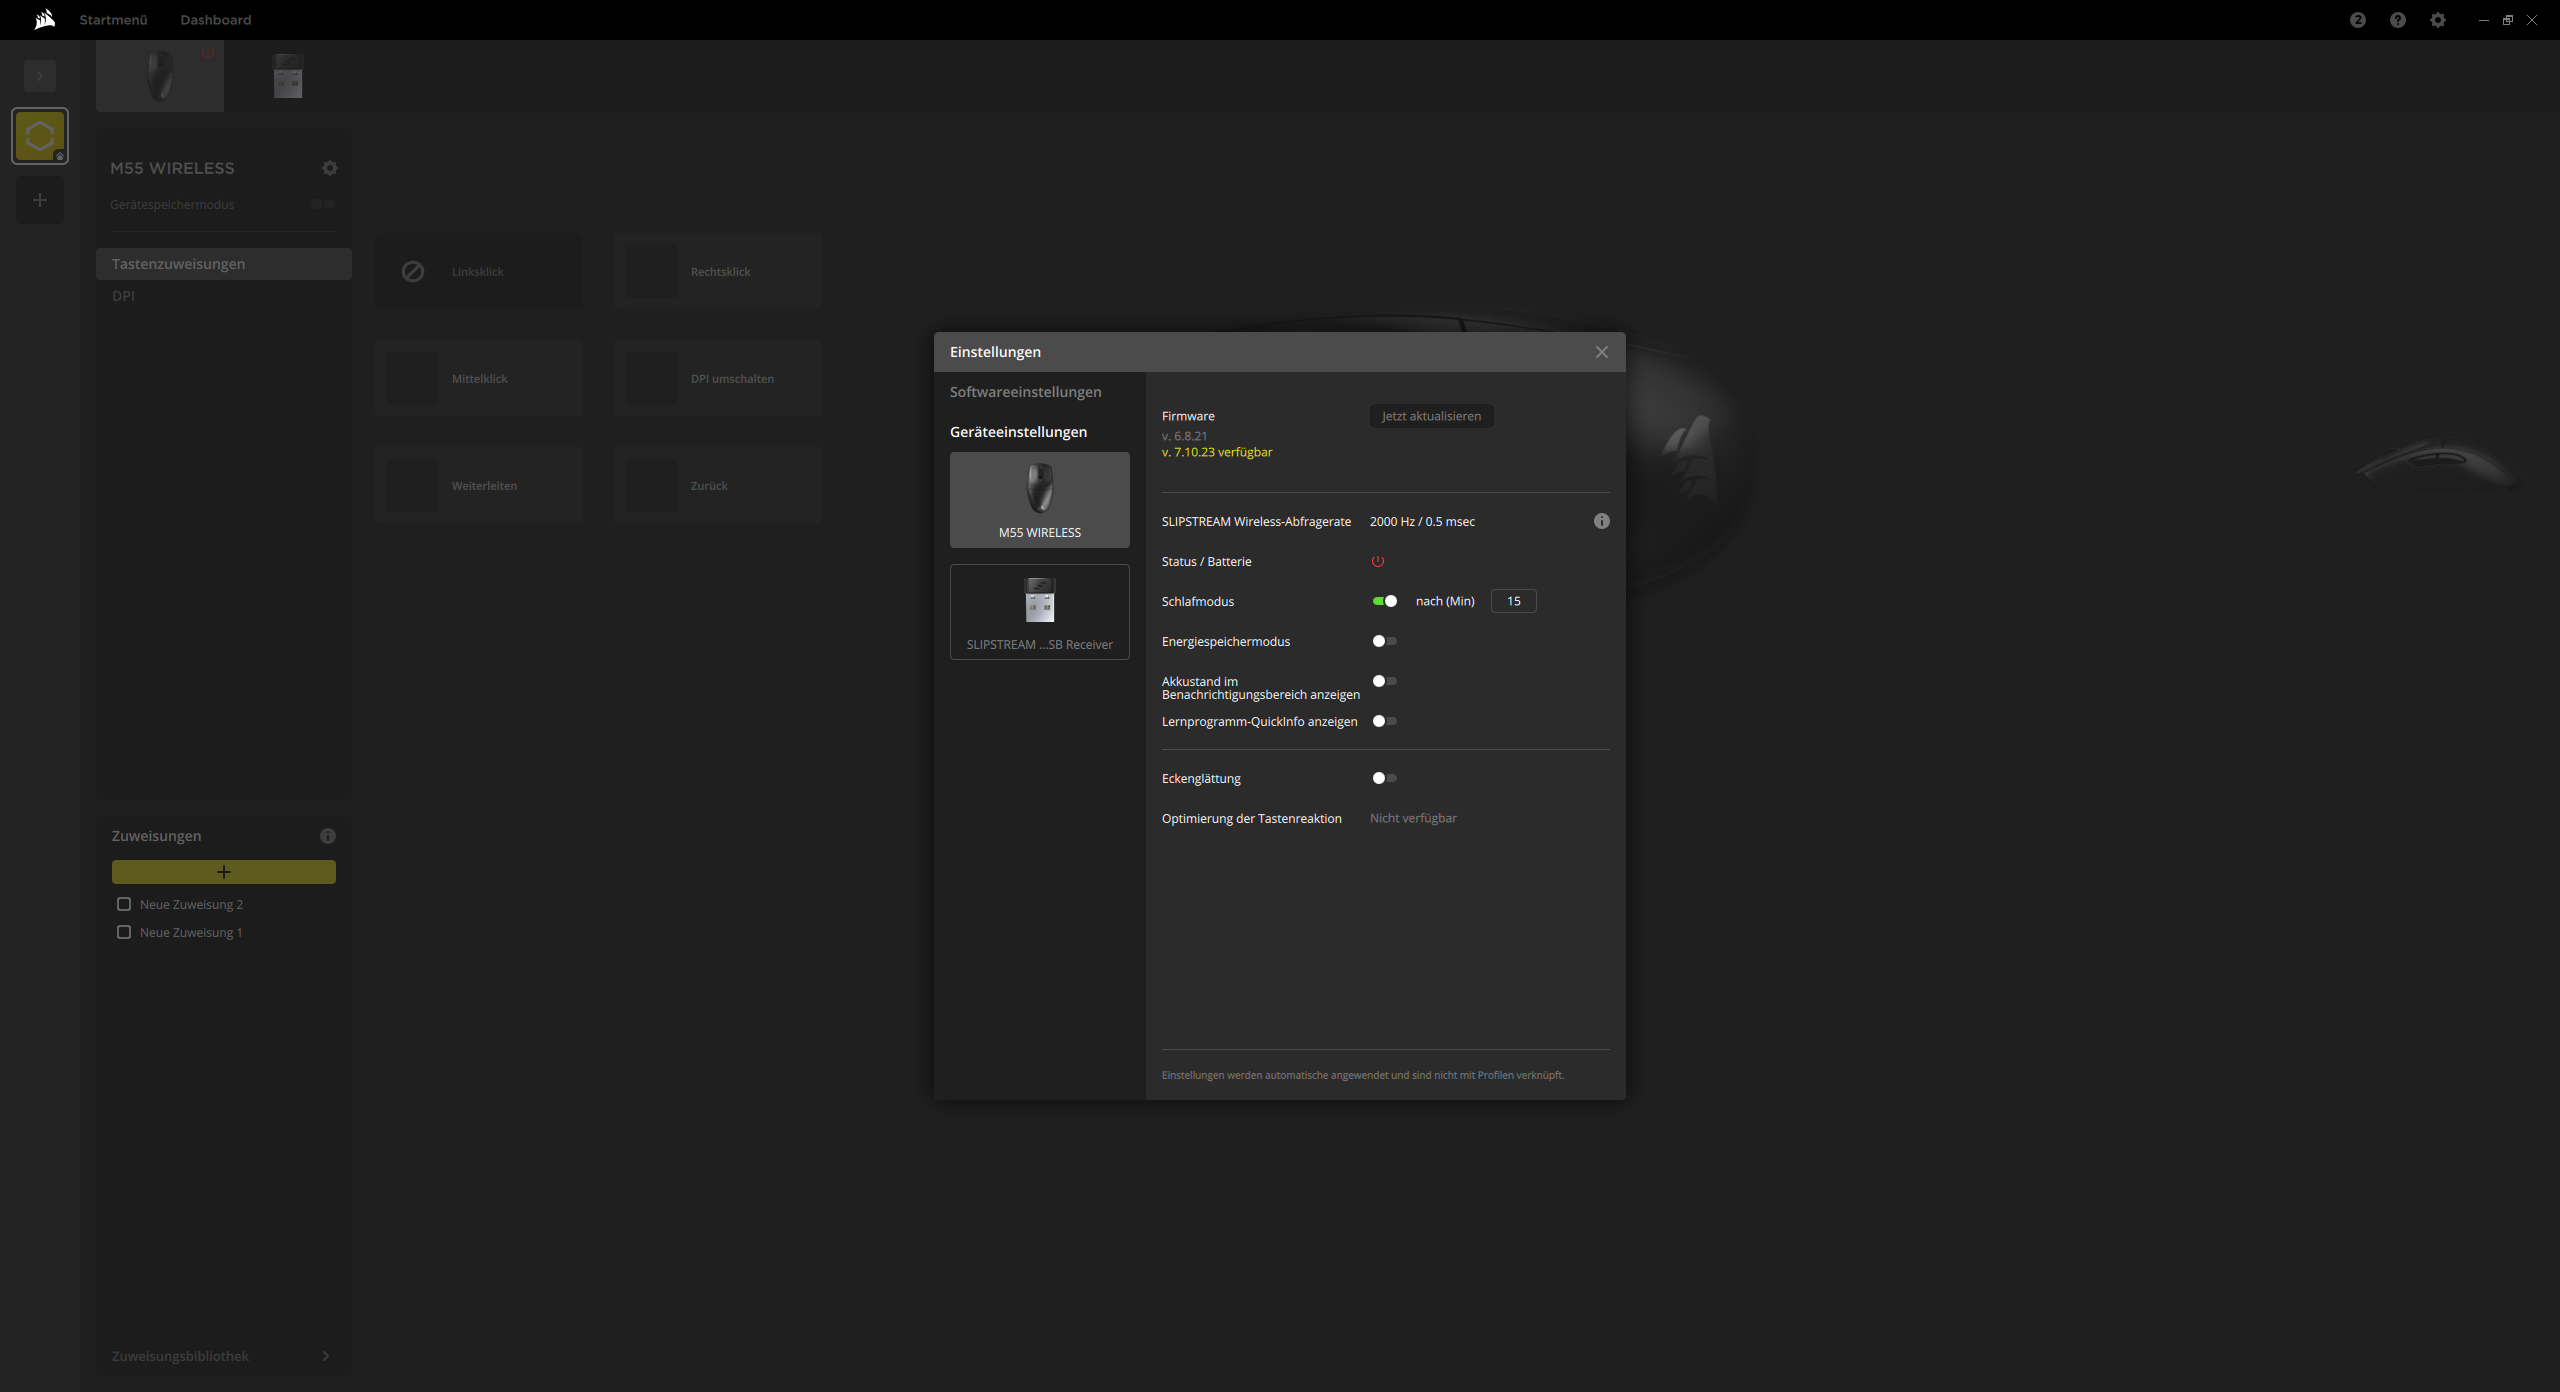Image resolution: width=2560 pixels, height=1392 pixels.
Task: Expand the Zuweisungsbibliothek chevron
Action: pyautogui.click(x=325, y=1356)
